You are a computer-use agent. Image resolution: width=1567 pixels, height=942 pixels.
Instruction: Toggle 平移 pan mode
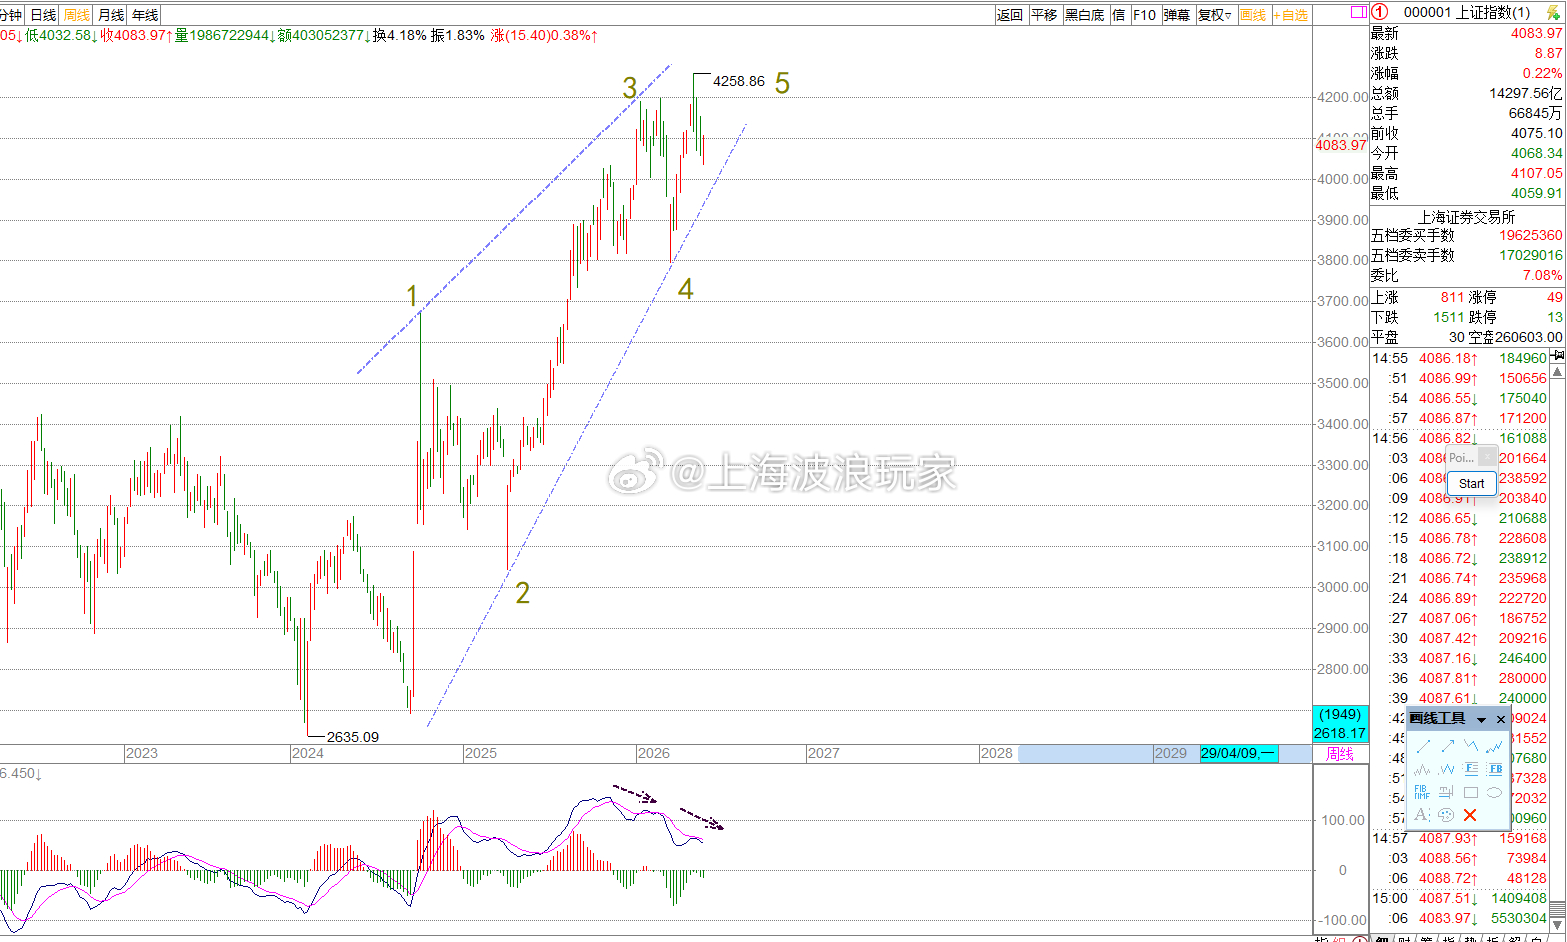coord(1044,15)
